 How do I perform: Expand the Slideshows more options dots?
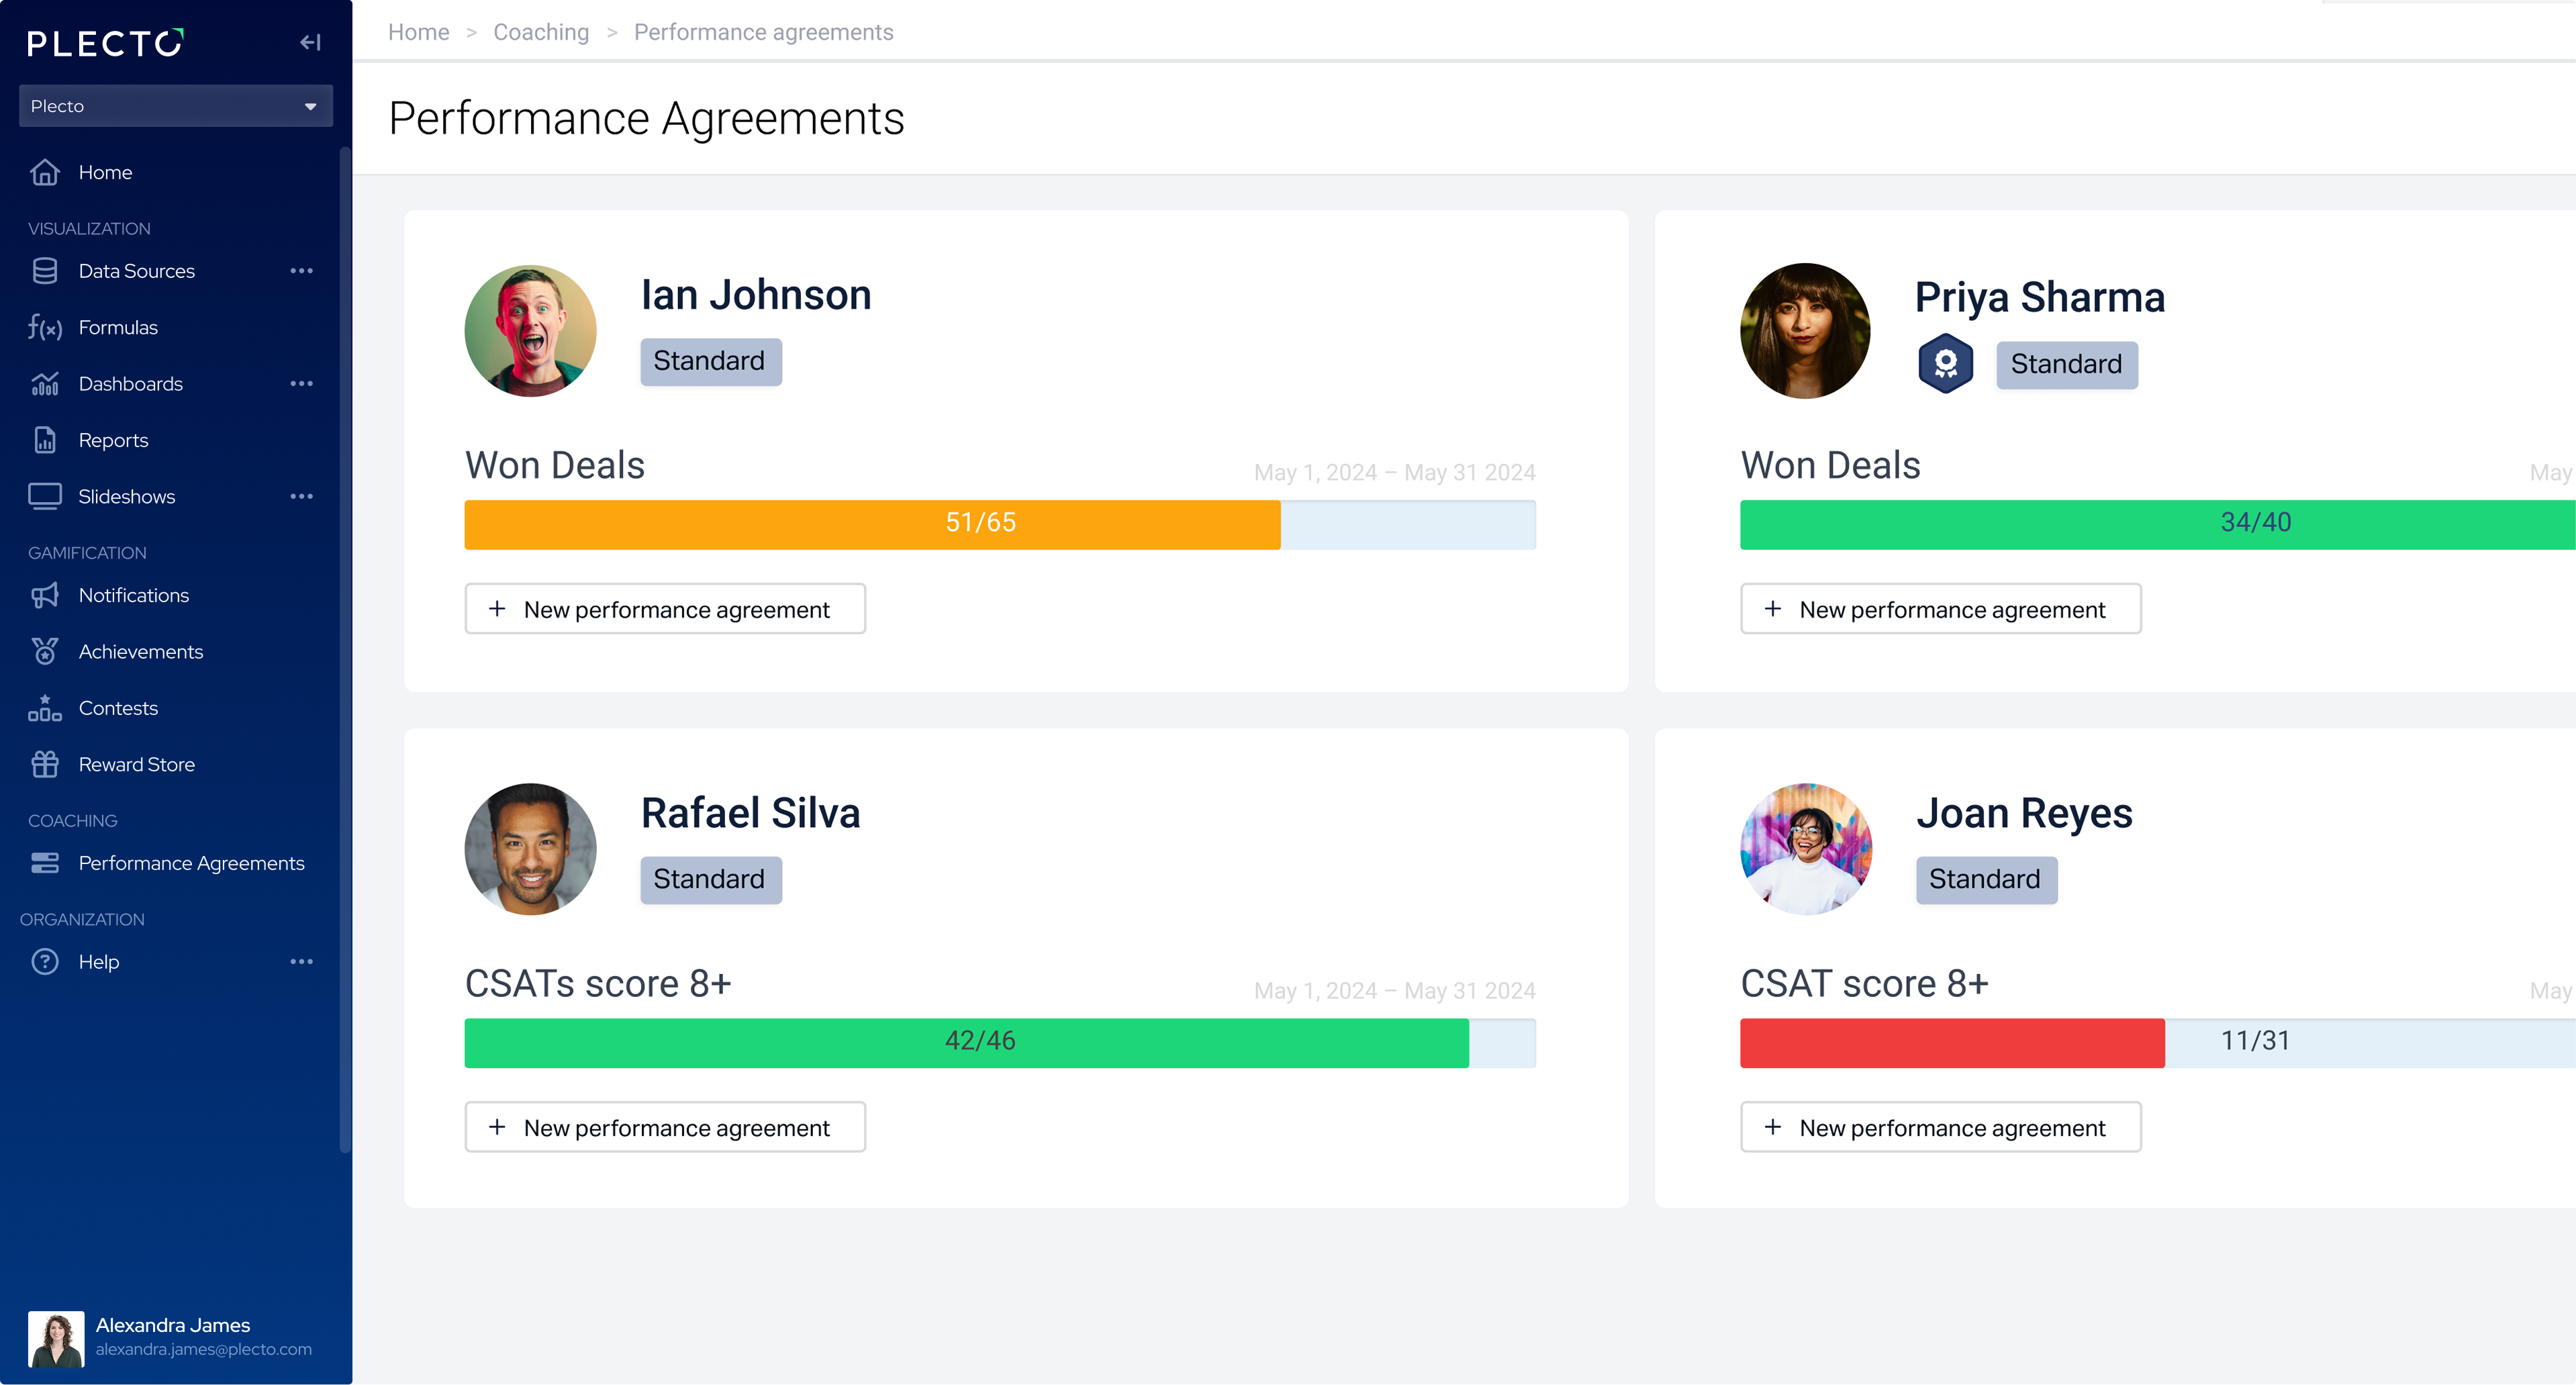302,496
